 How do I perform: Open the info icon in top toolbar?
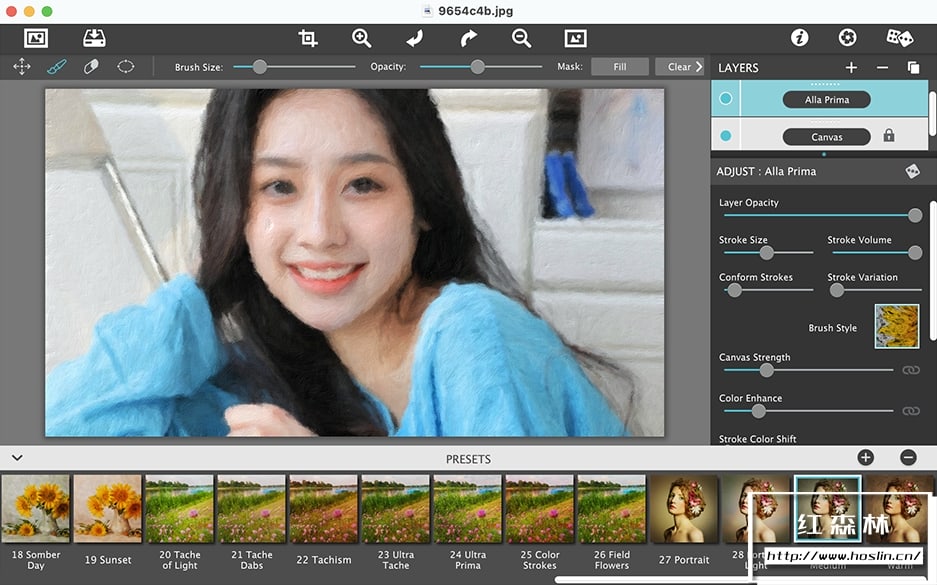[799, 38]
